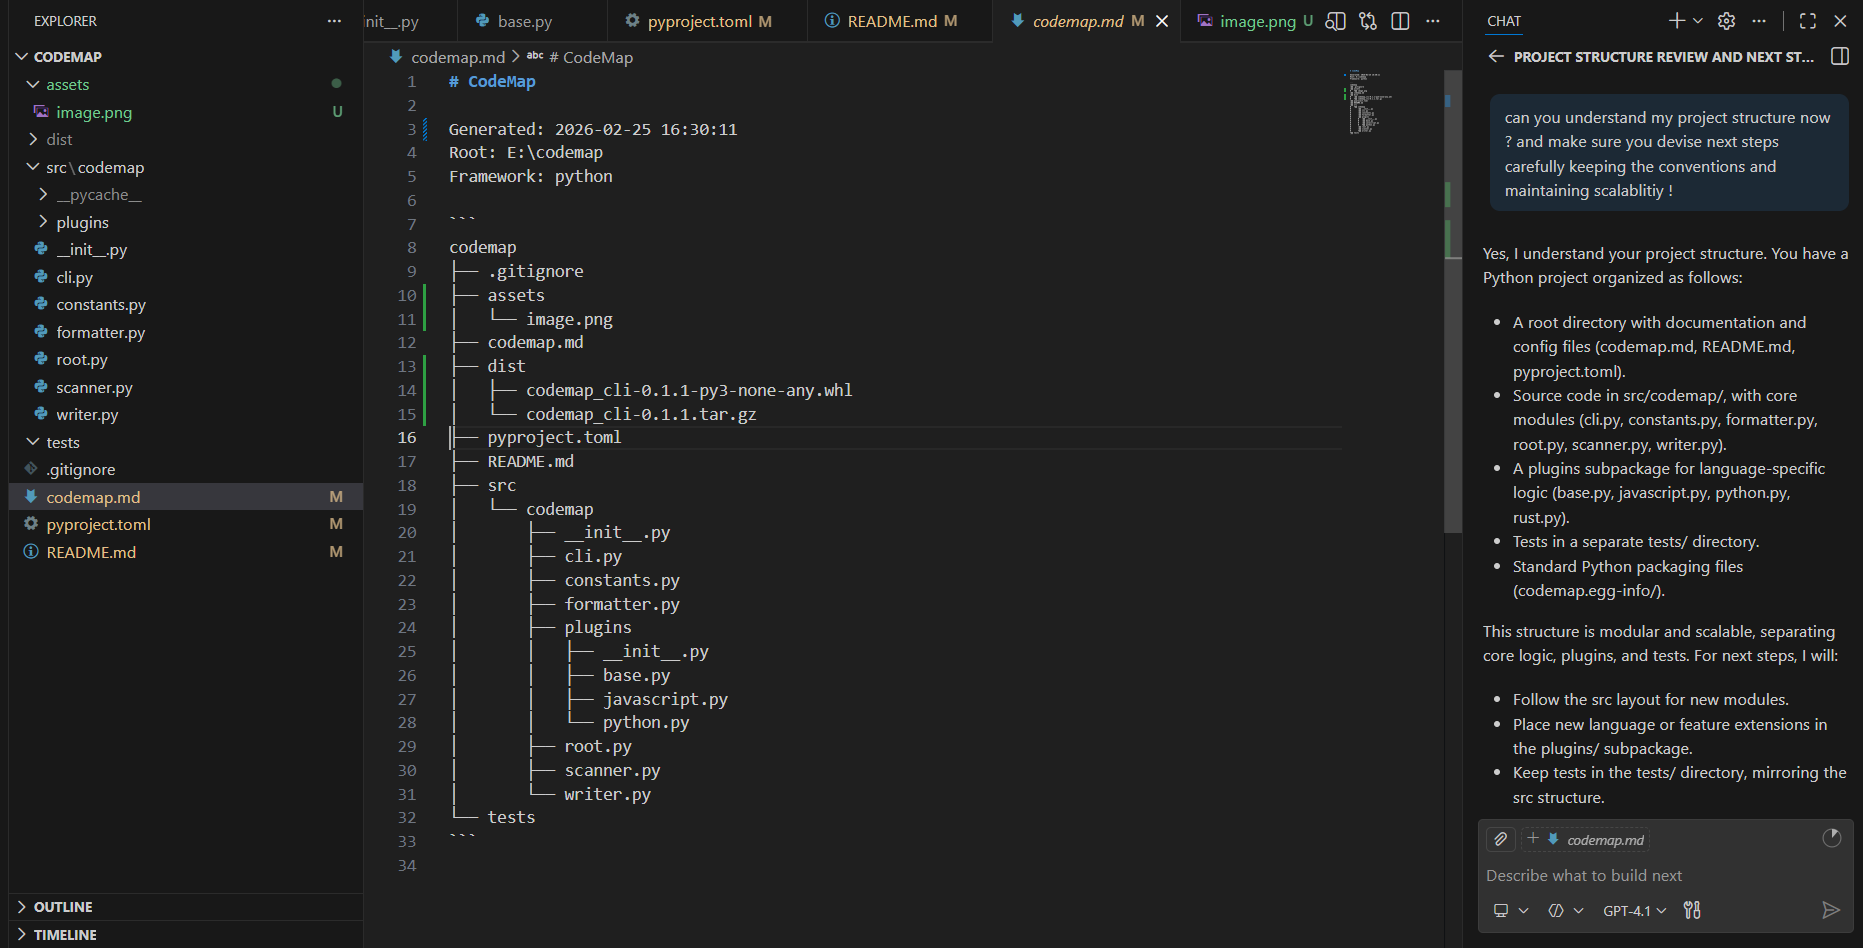The image size is (1863, 948).
Task: Click the Python icon of cli.py
Action: point(41,277)
